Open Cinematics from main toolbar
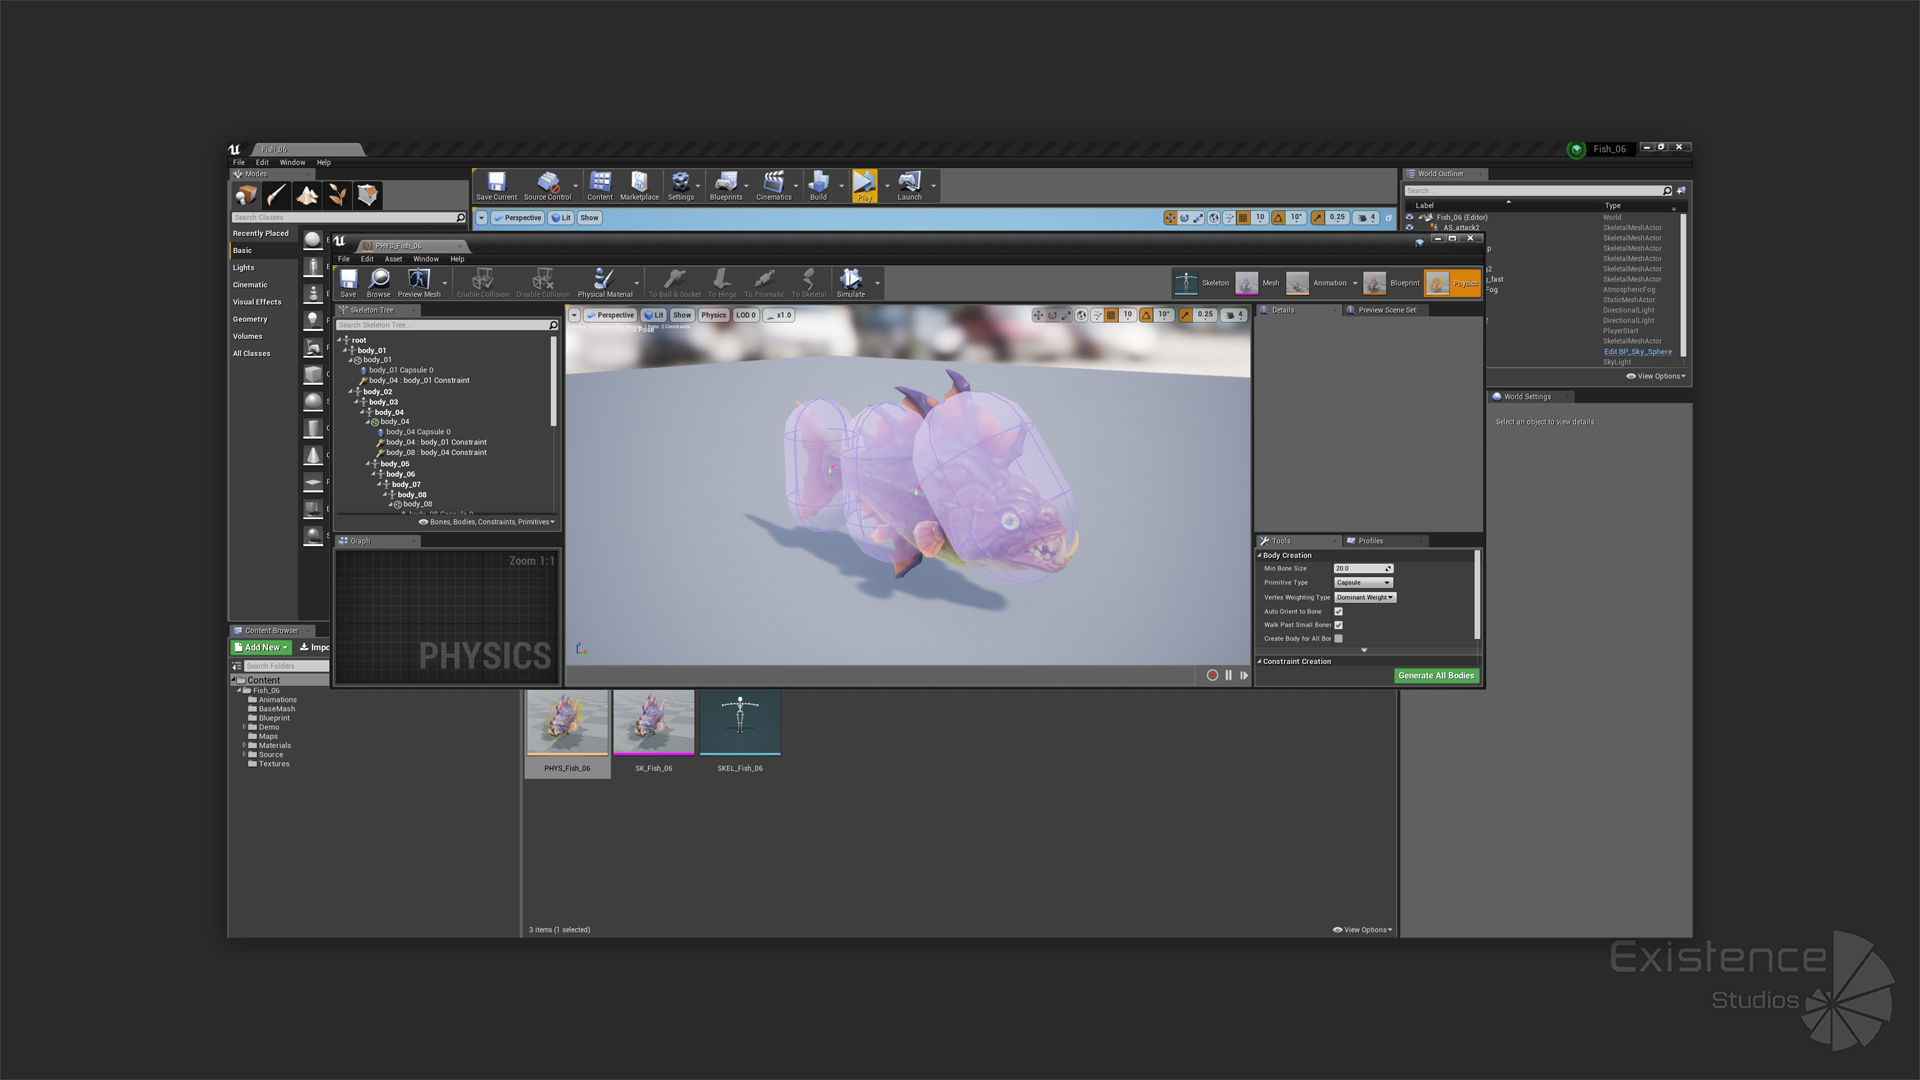 [773, 186]
